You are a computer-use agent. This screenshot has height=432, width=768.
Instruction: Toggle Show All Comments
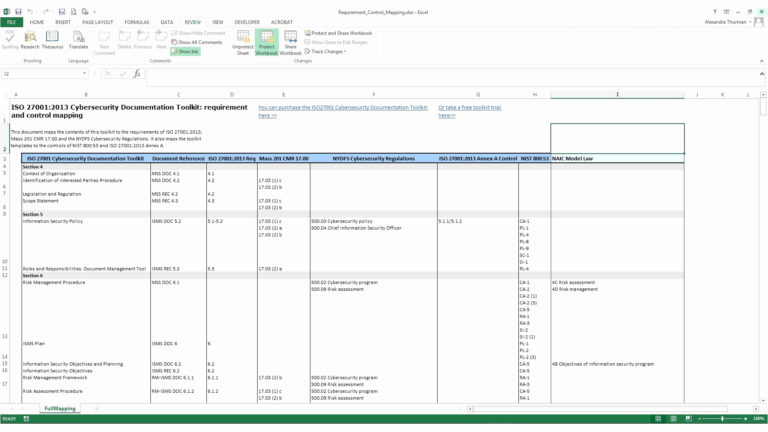(x=198, y=42)
